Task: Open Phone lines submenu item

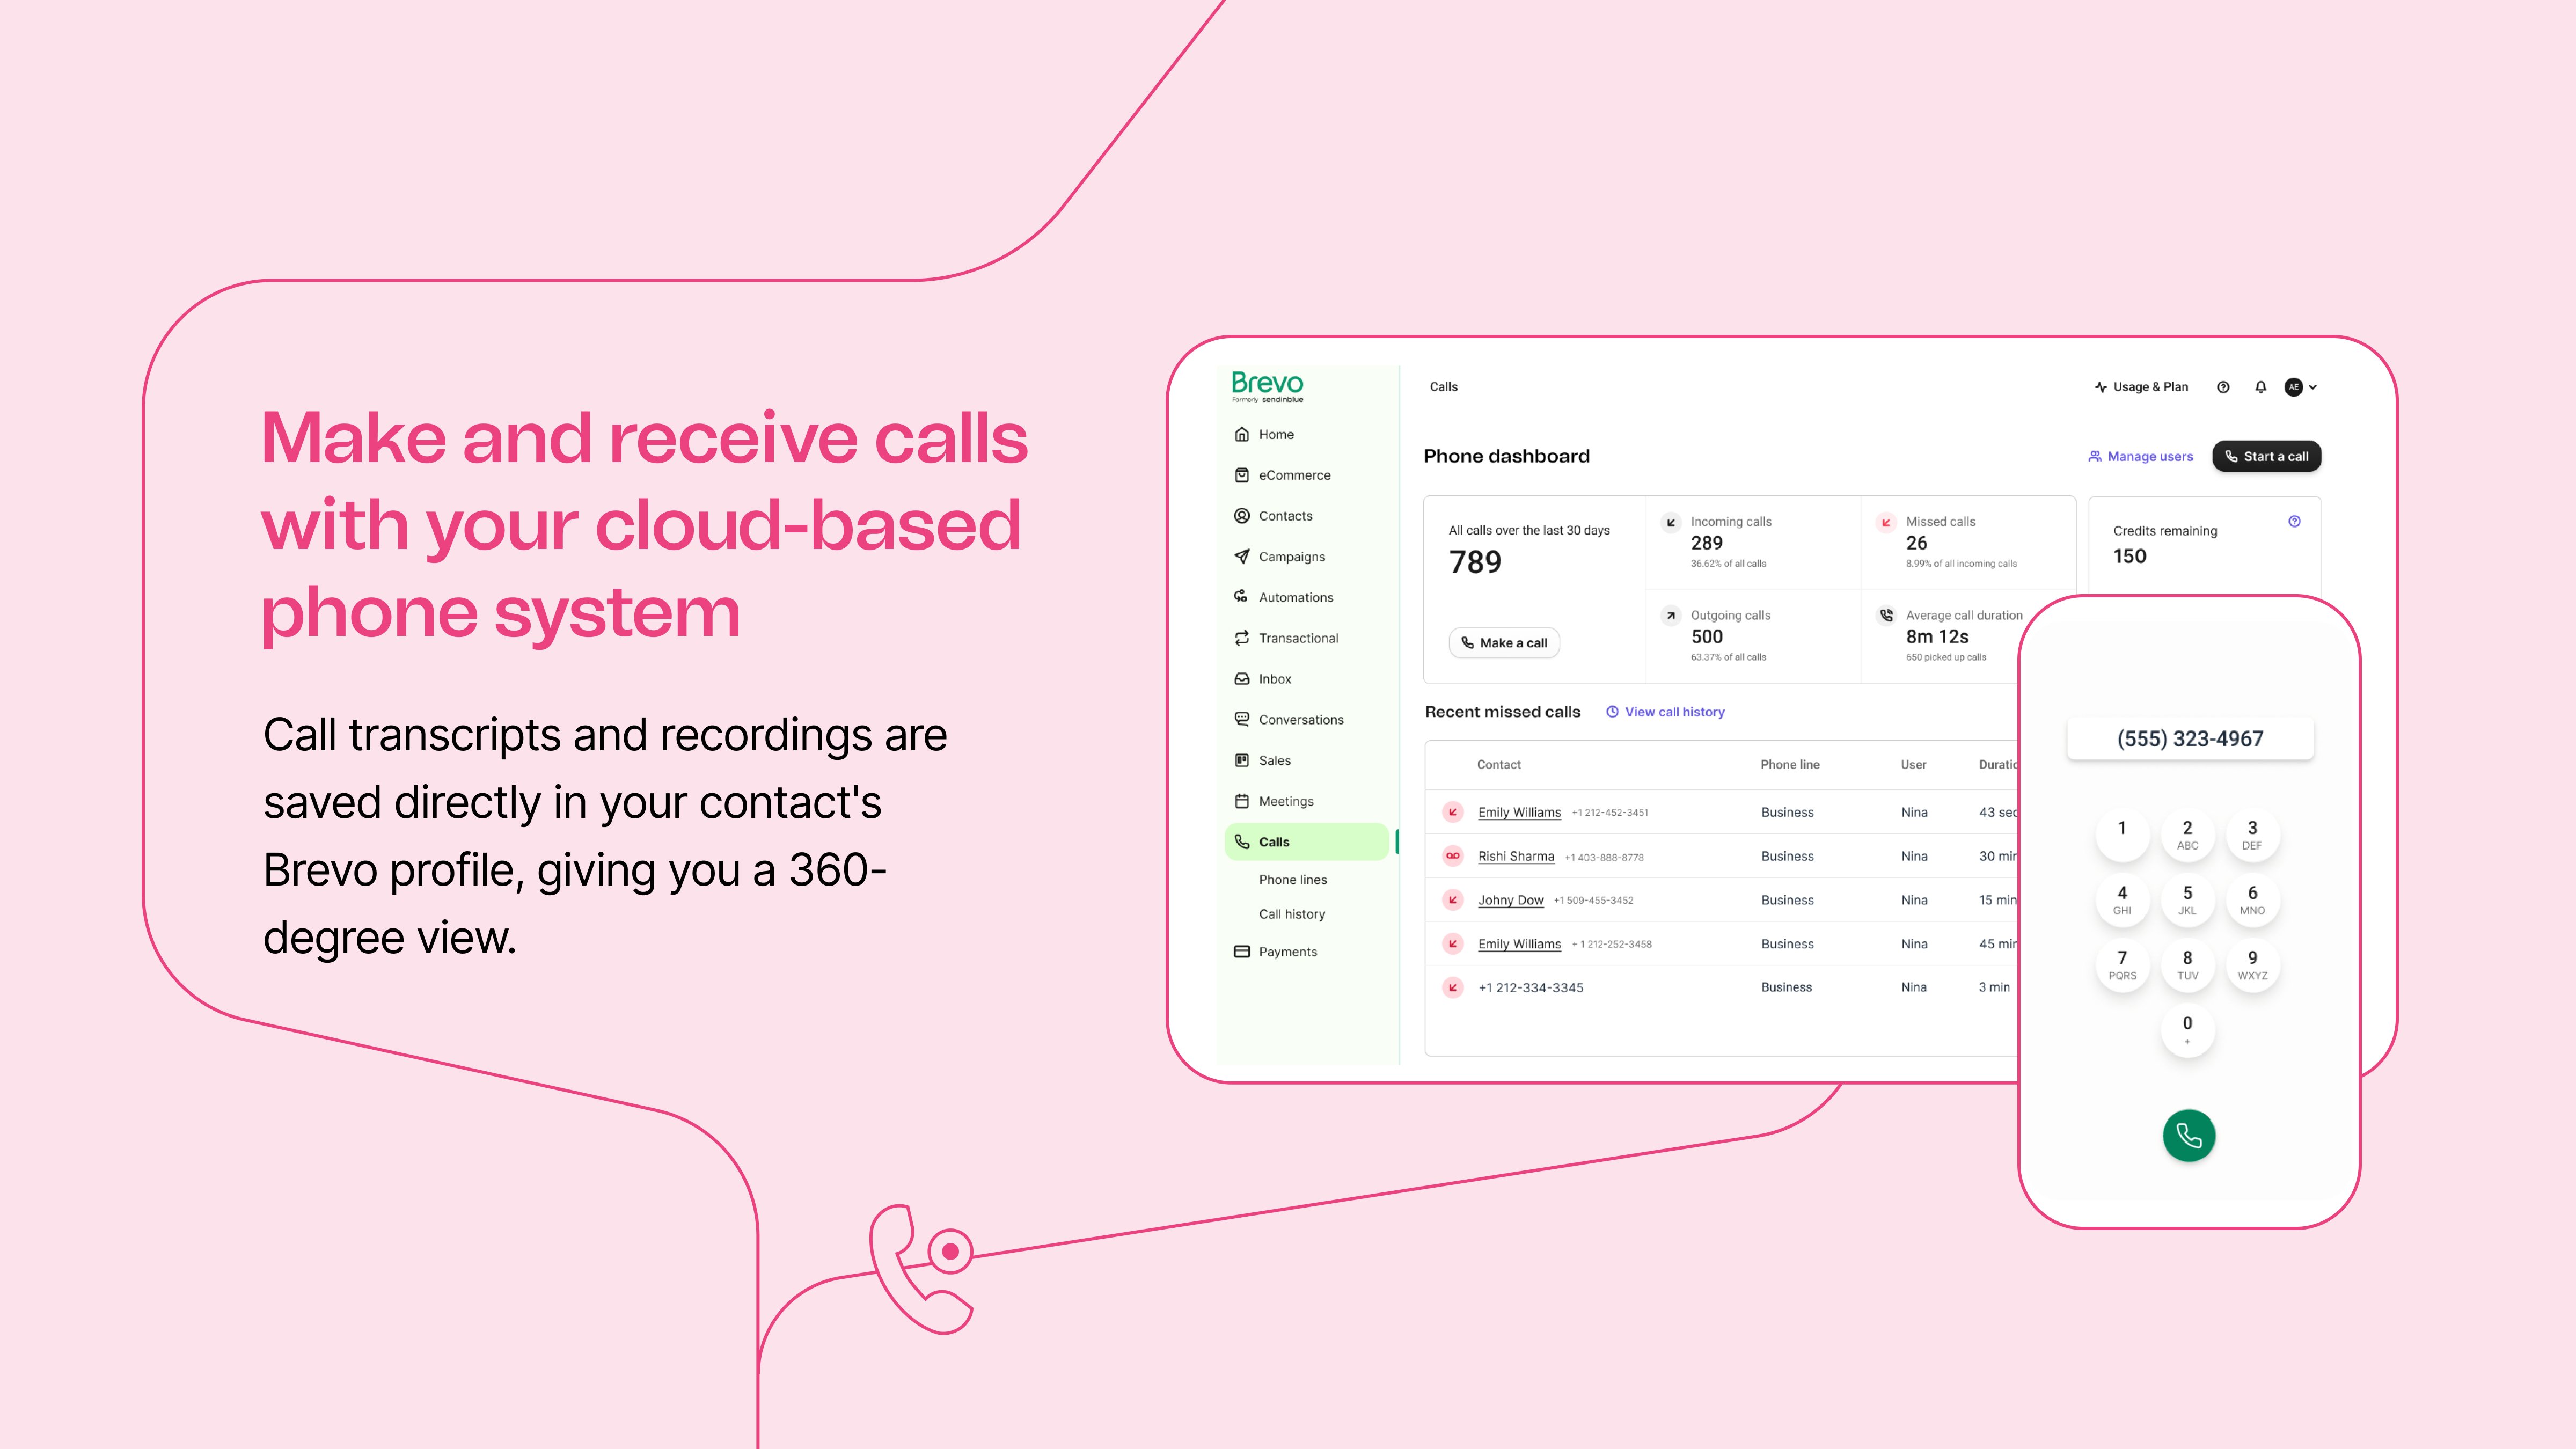Action: coord(1292,880)
